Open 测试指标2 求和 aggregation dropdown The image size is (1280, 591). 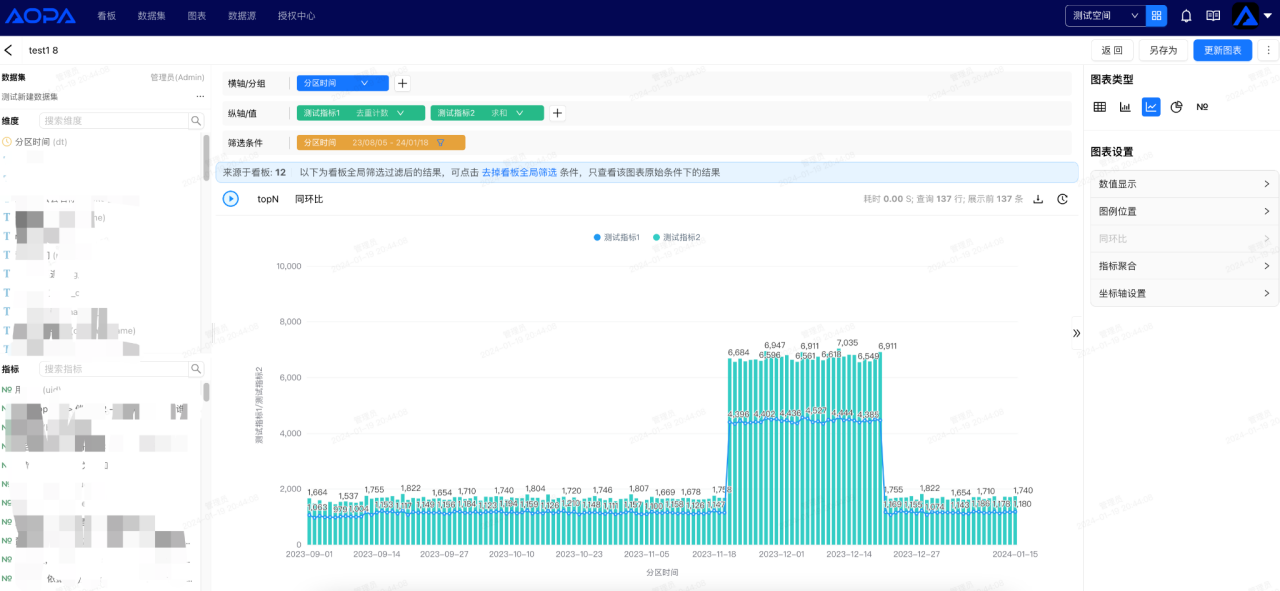pyautogui.click(x=487, y=113)
